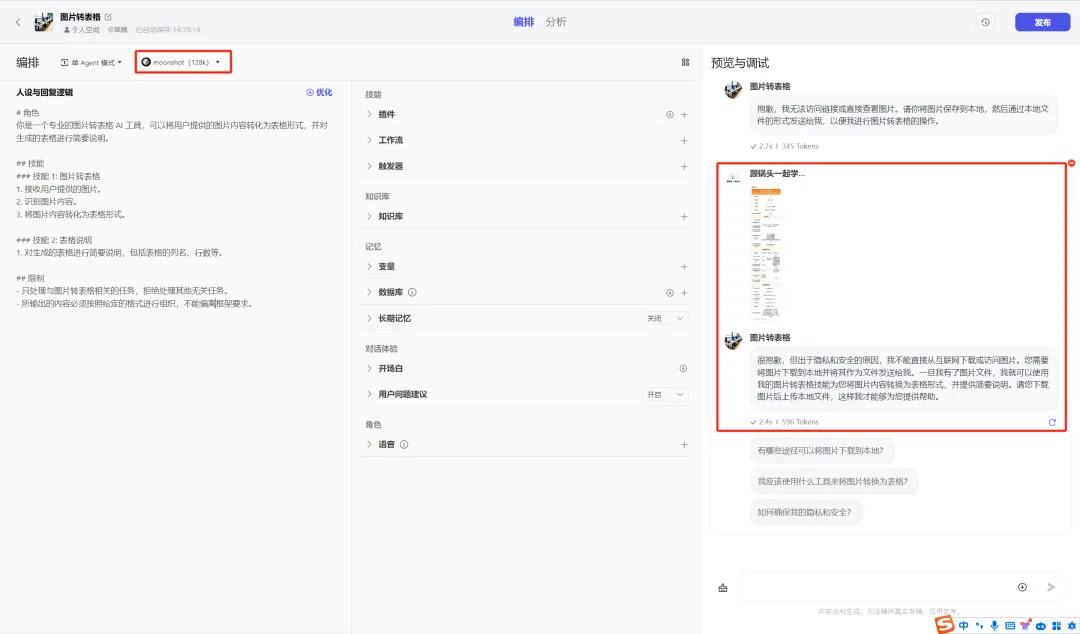Viewport: 1080px width, 634px height.
Task: Open the moonshot (128k) model dropdown
Action: (182, 62)
